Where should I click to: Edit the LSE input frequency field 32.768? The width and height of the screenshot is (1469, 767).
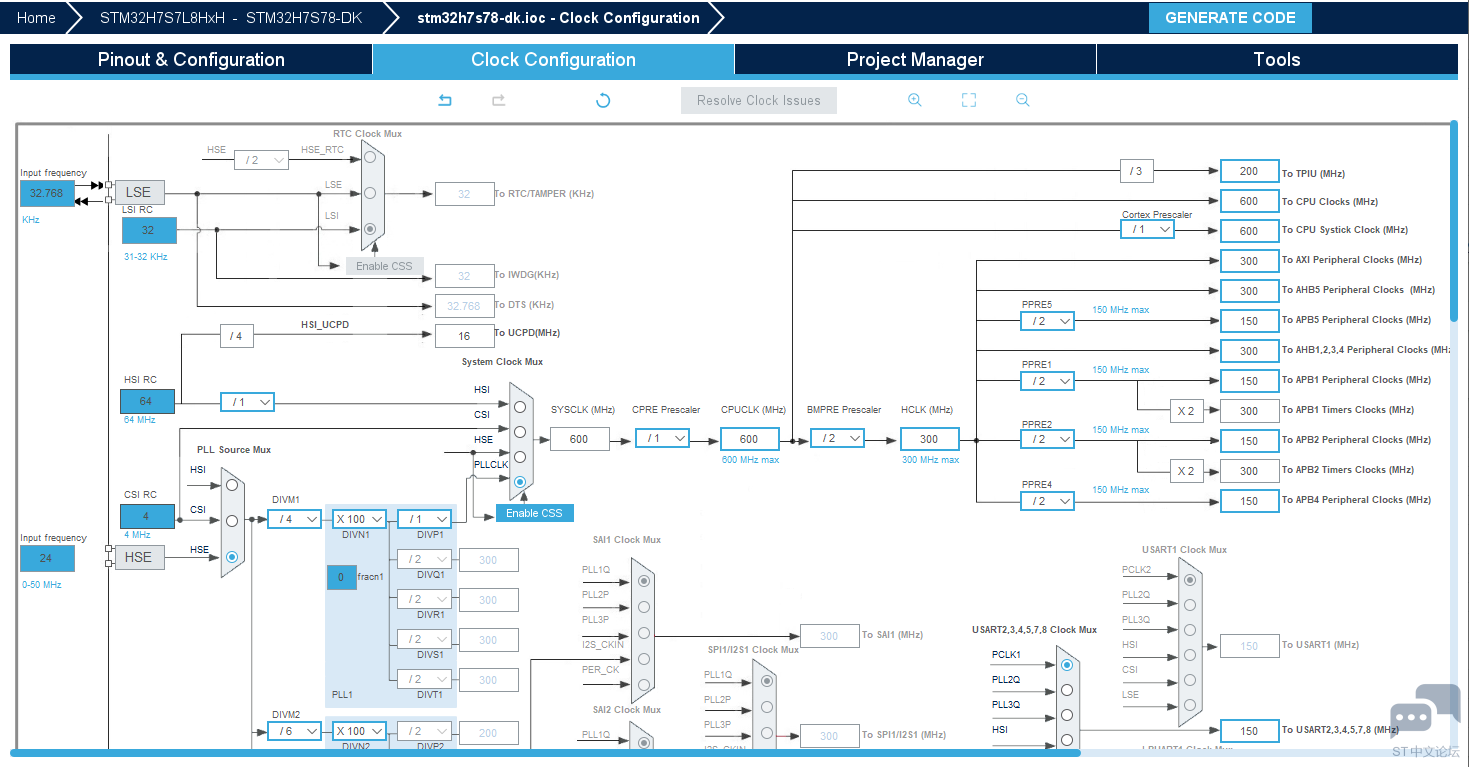47,193
